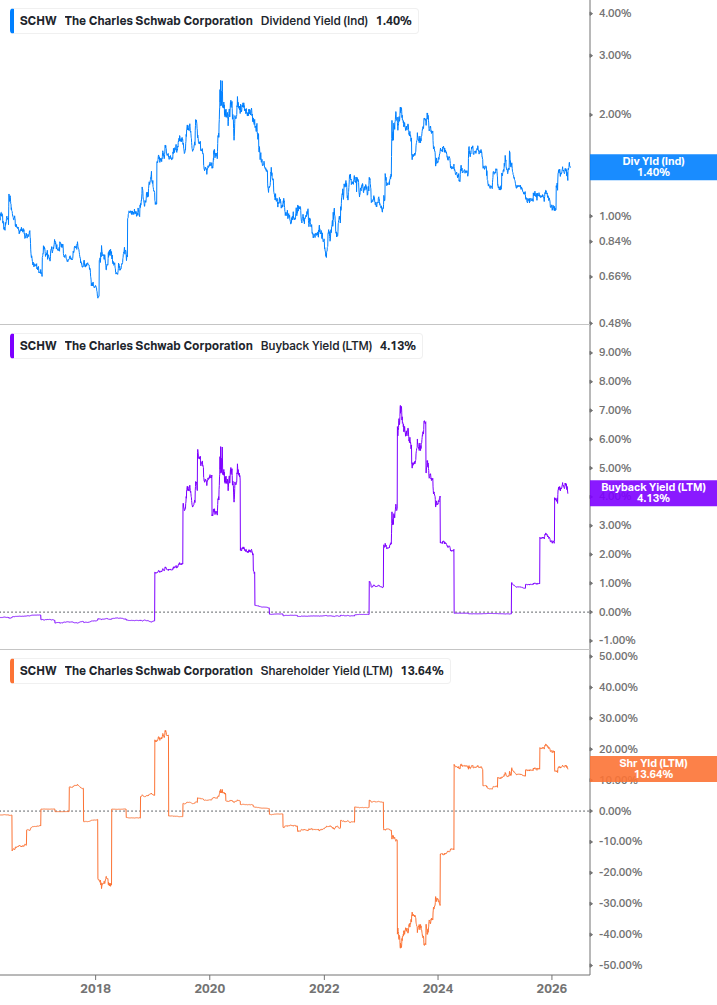The image size is (717, 1005).
Task: Click the 2024 label on the time axis
Action: tap(438, 988)
